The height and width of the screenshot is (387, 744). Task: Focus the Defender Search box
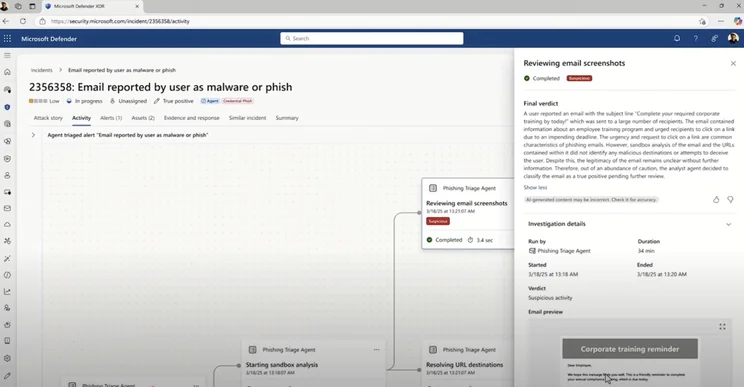[x=372, y=38]
